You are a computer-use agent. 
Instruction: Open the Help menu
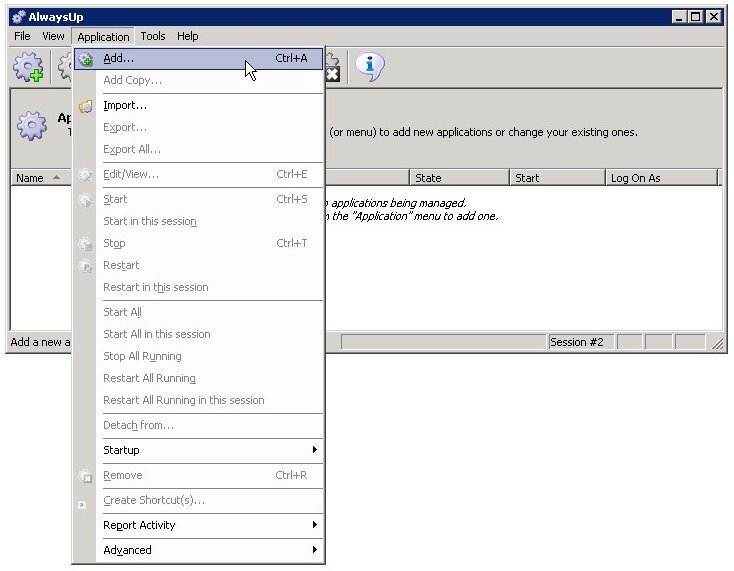188,36
